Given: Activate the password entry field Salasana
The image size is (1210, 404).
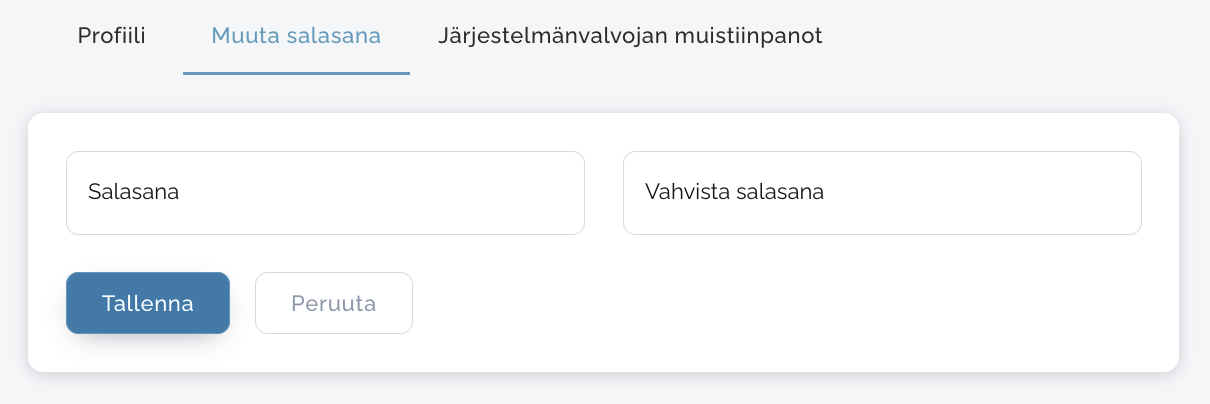Looking at the screenshot, I should pos(325,193).
